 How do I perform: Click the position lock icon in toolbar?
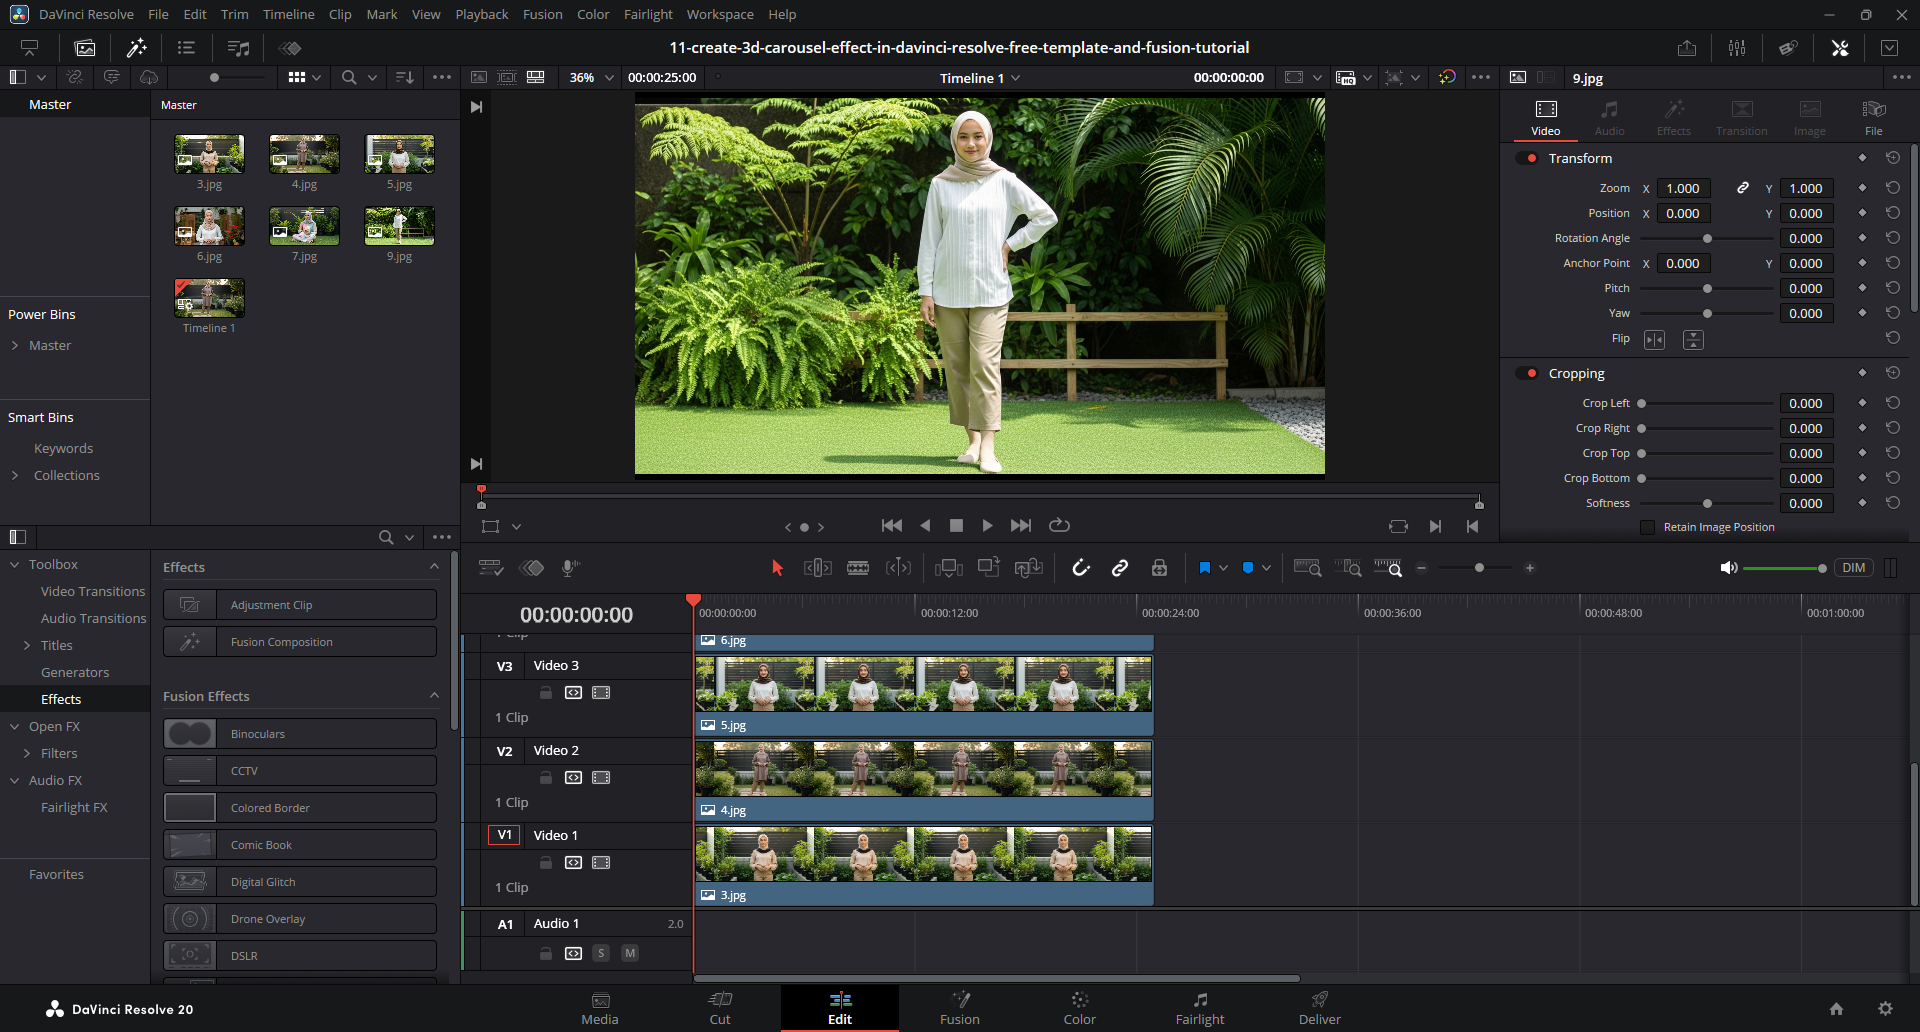coord(1159,568)
